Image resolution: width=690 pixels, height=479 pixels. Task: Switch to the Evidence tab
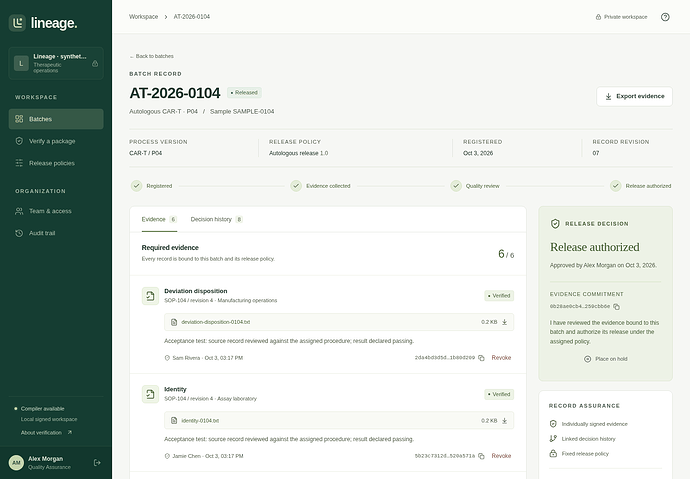(x=159, y=219)
